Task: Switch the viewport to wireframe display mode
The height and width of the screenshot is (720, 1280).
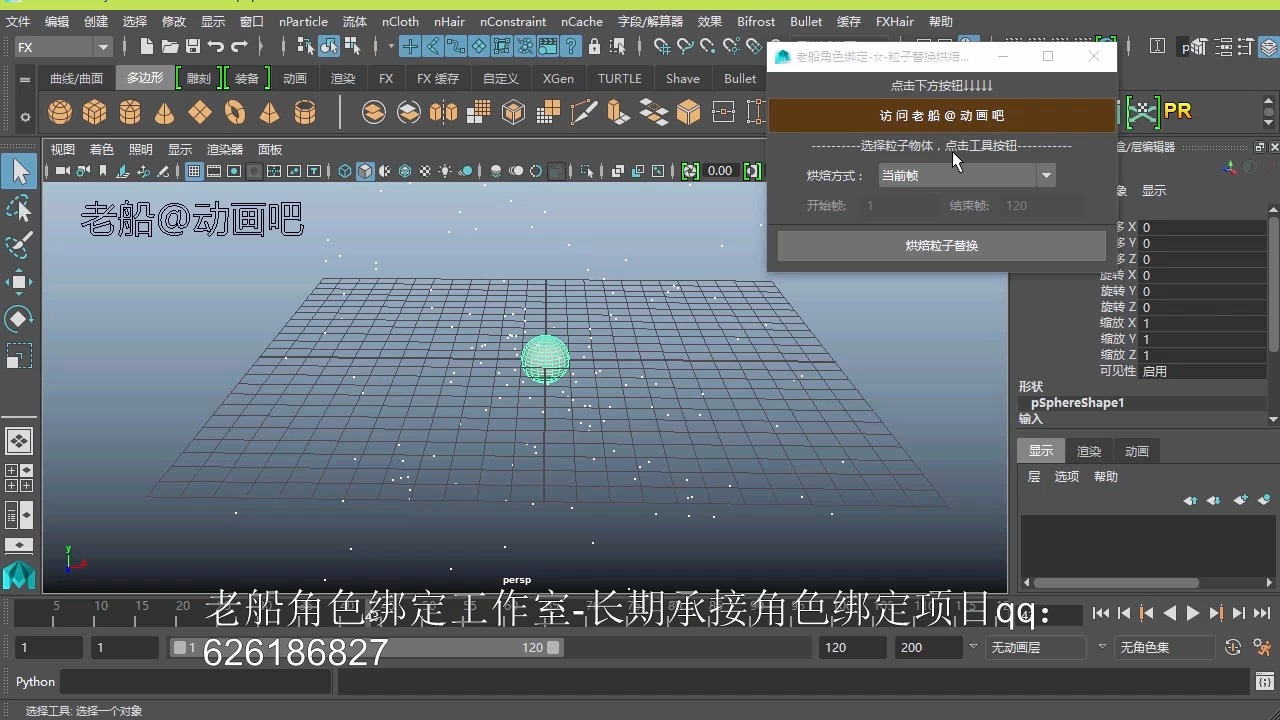Action: coord(343,170)
